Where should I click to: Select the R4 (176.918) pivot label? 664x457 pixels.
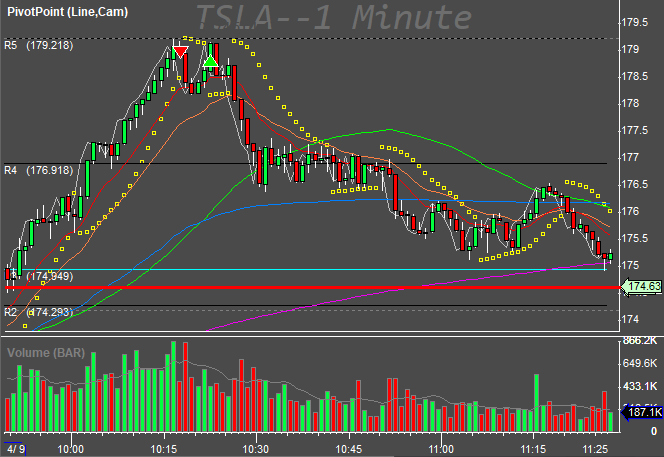[39, 170]
